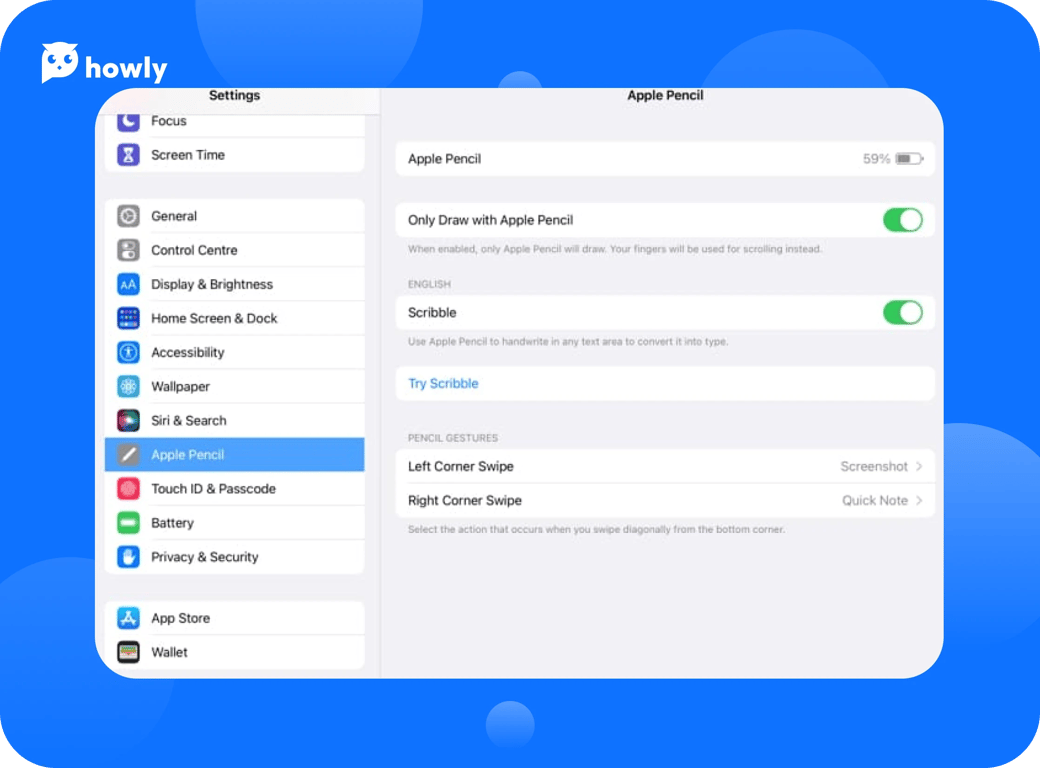Click the Siri & Search icon
1040x768 pixels.
128,420
